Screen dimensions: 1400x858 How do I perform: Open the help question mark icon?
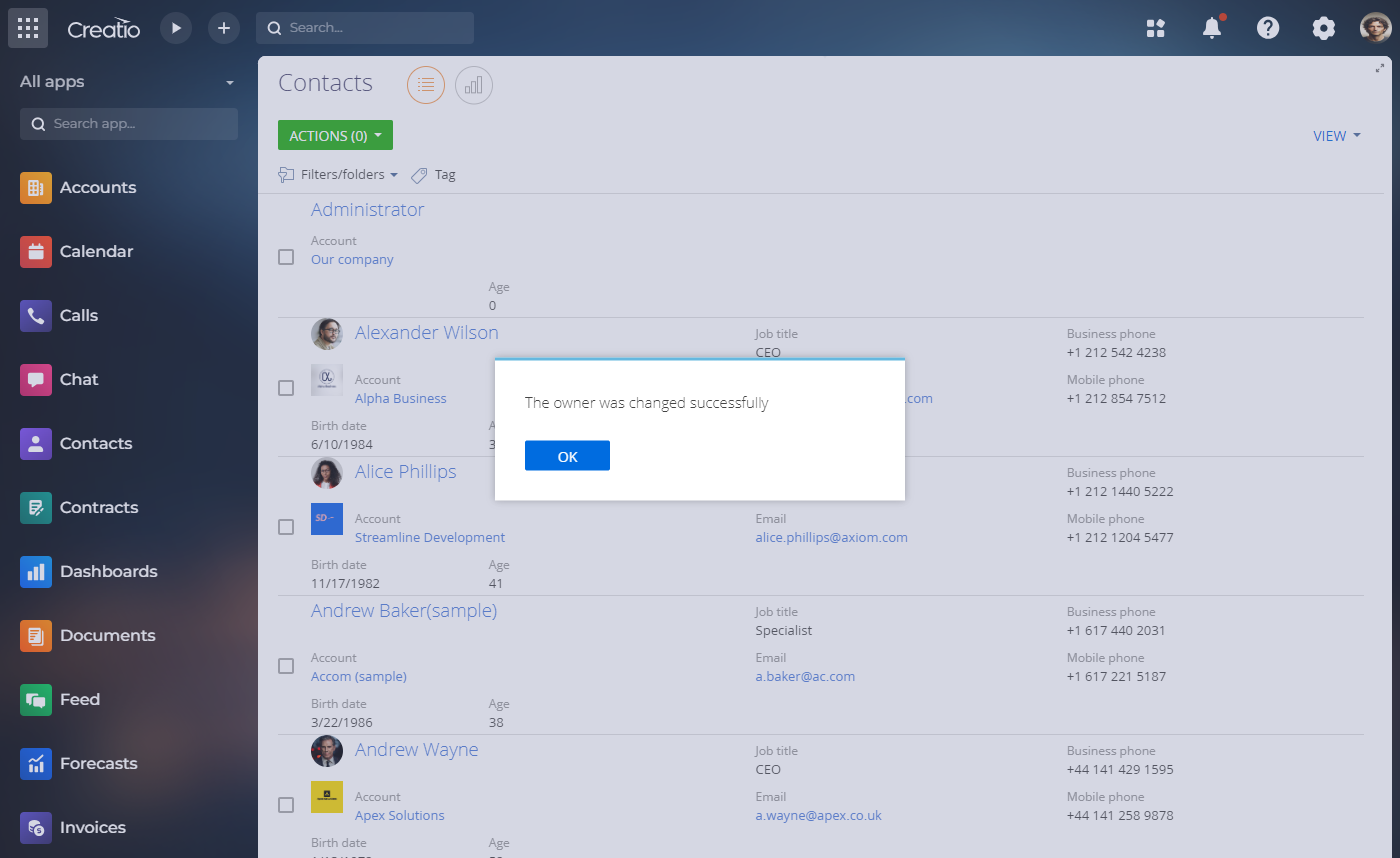point(1268,28)
